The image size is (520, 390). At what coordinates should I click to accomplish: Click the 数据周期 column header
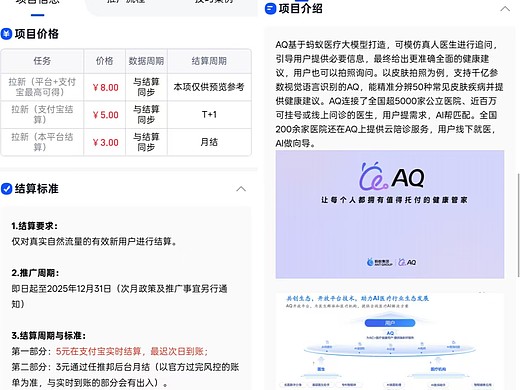pos(146,61)
